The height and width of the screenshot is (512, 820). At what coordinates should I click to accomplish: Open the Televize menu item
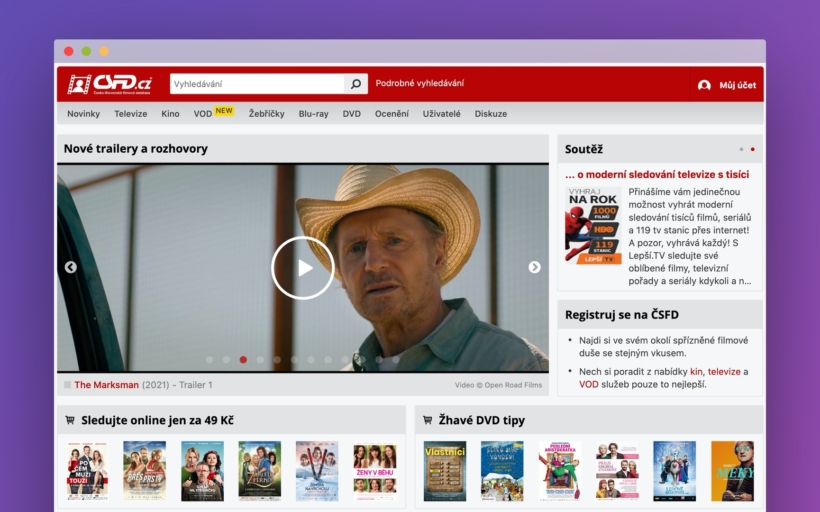131,113
